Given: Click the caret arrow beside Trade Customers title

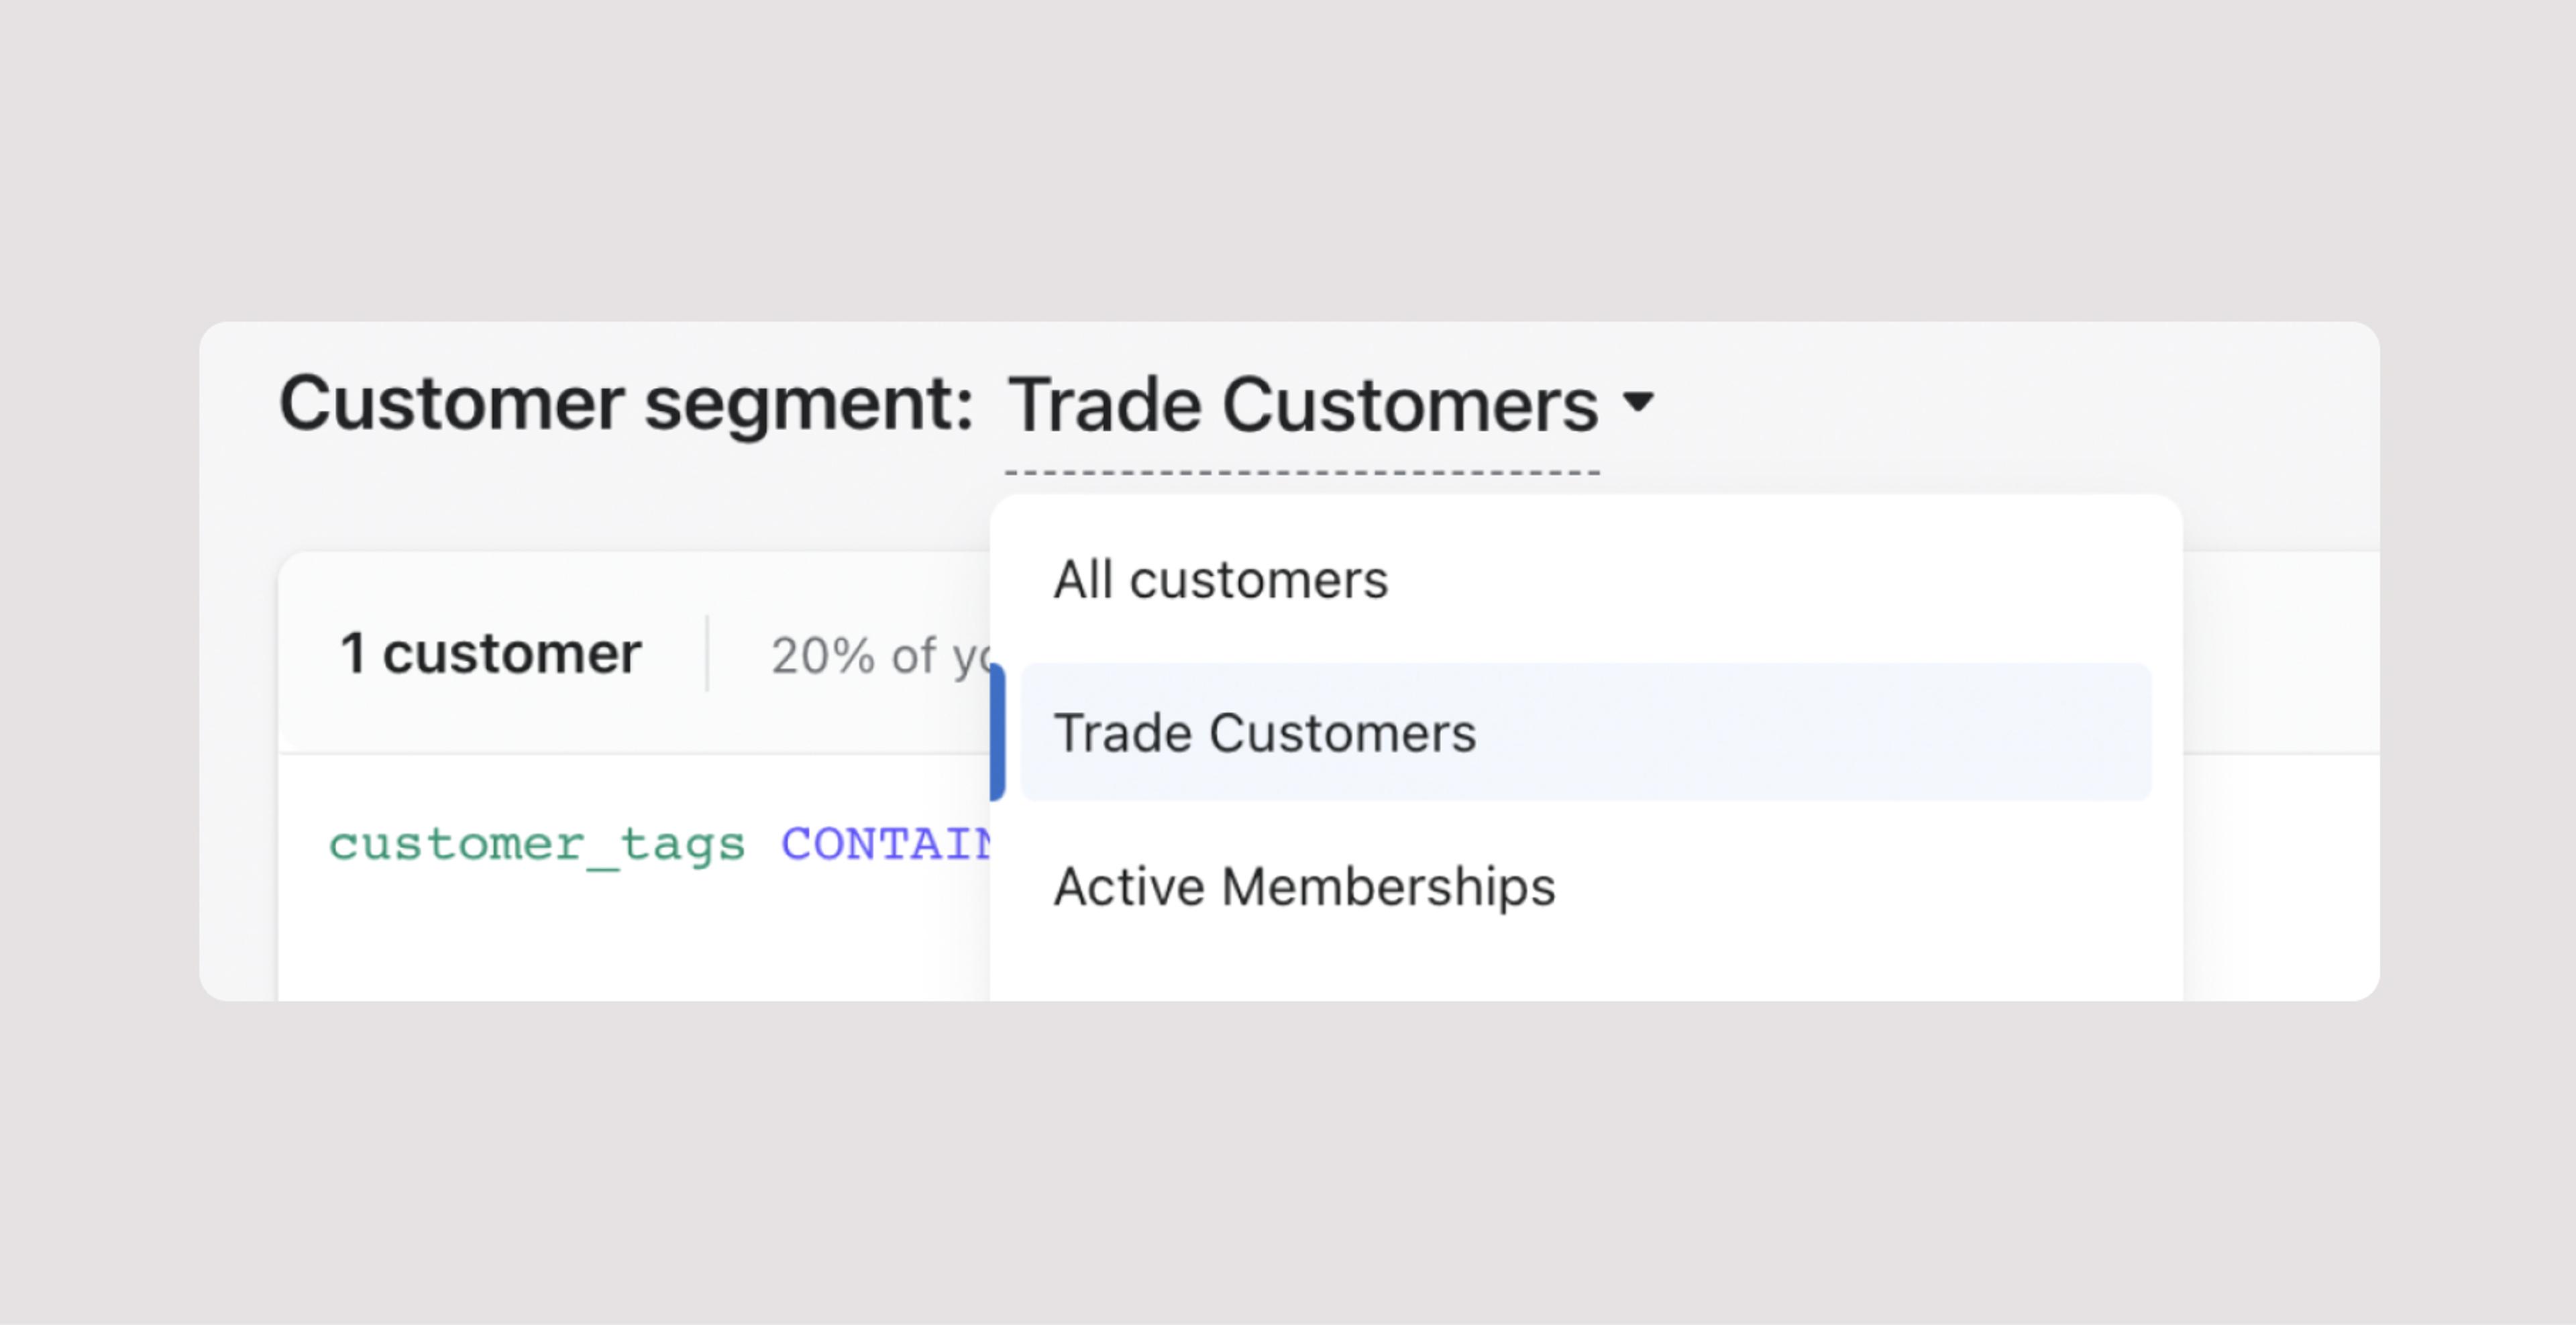Looking at the screenshot, I should [1638, 402].
